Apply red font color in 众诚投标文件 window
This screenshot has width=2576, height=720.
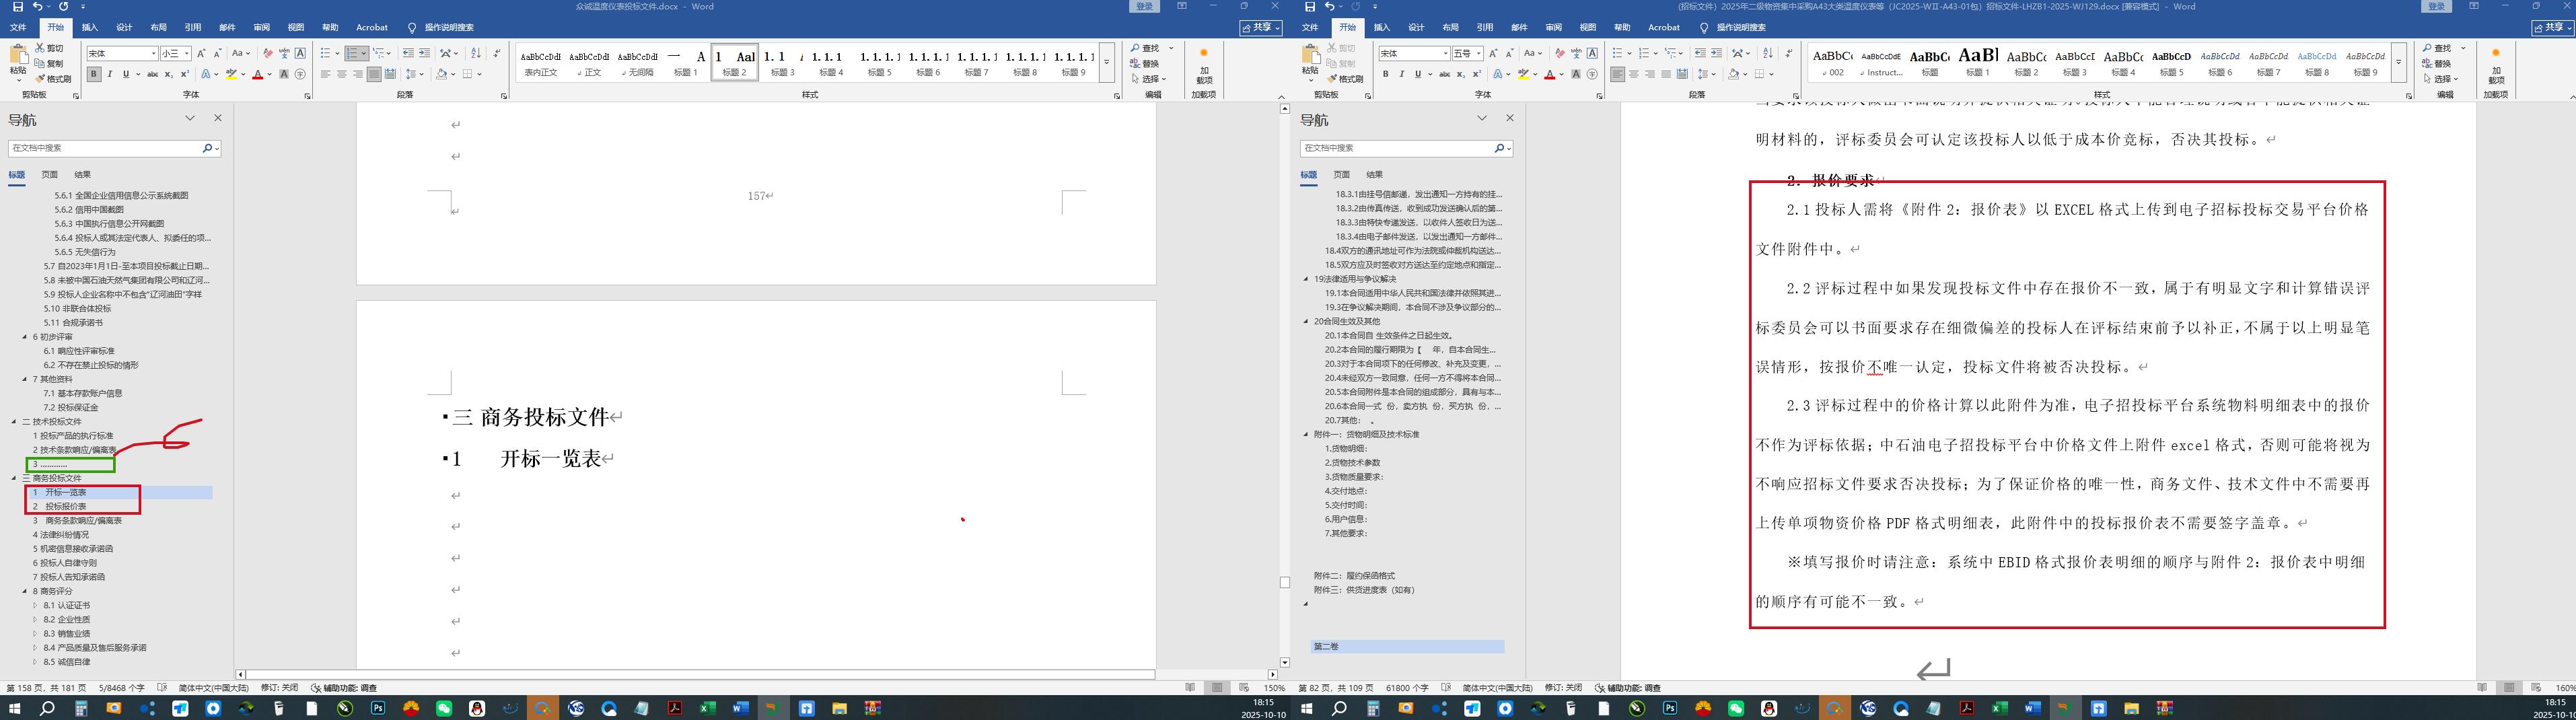coord(257,74)
